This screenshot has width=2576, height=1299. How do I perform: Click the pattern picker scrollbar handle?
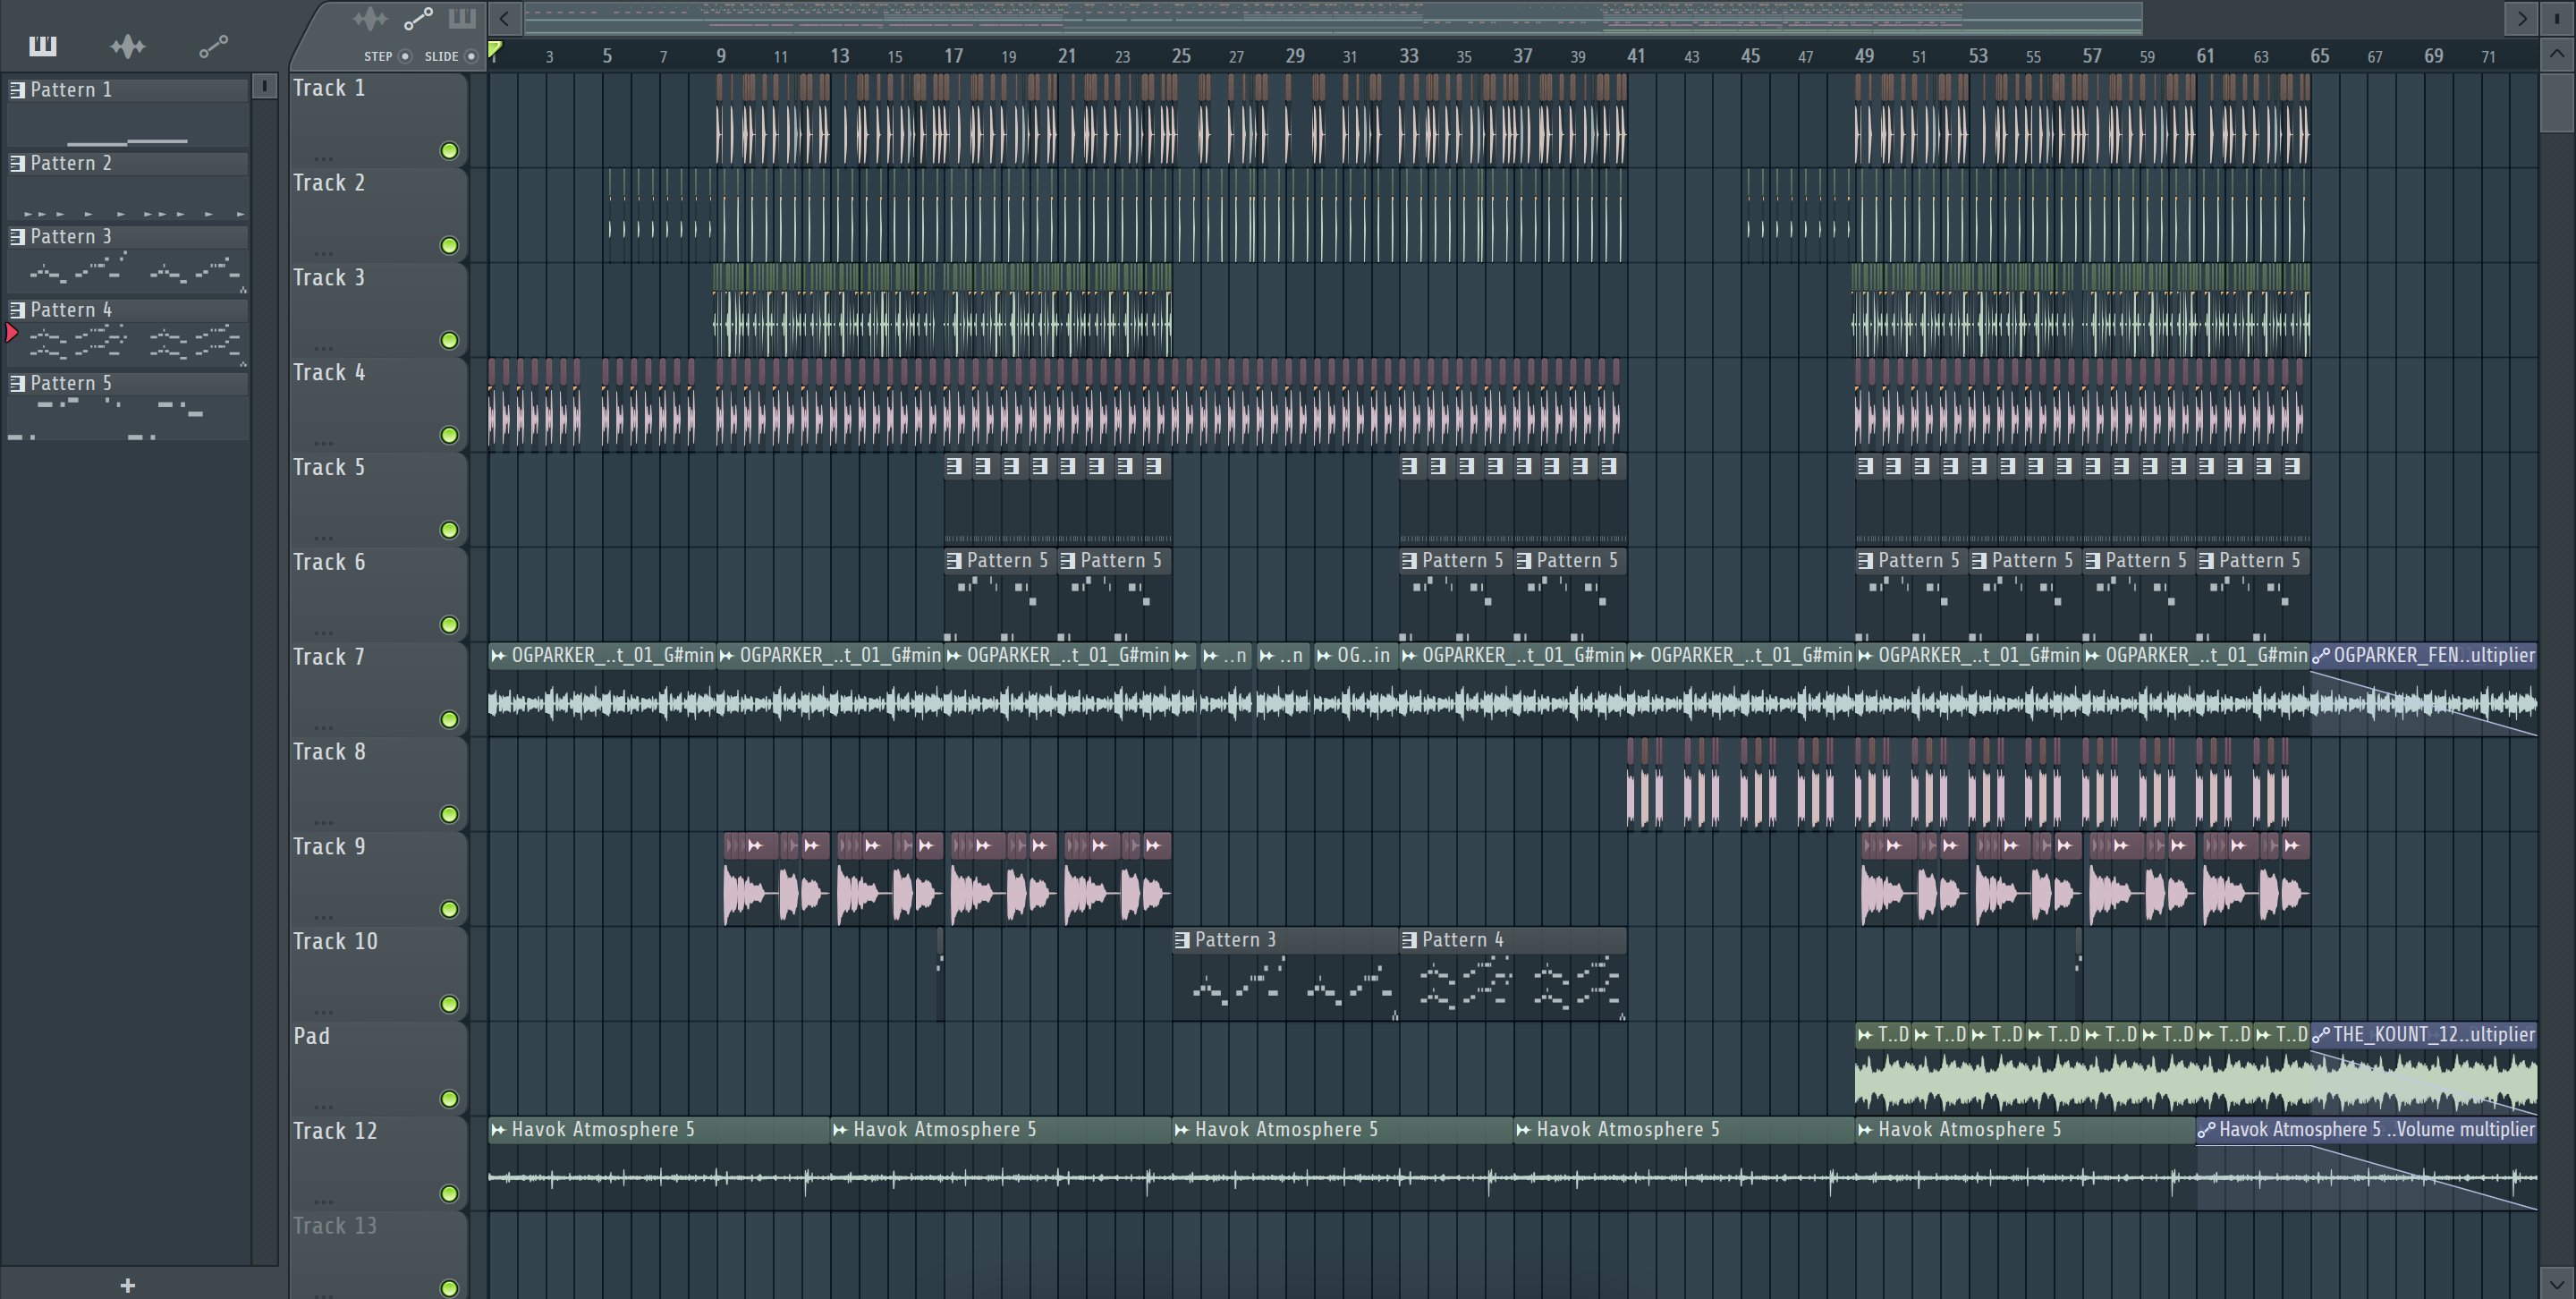(264, 86)
